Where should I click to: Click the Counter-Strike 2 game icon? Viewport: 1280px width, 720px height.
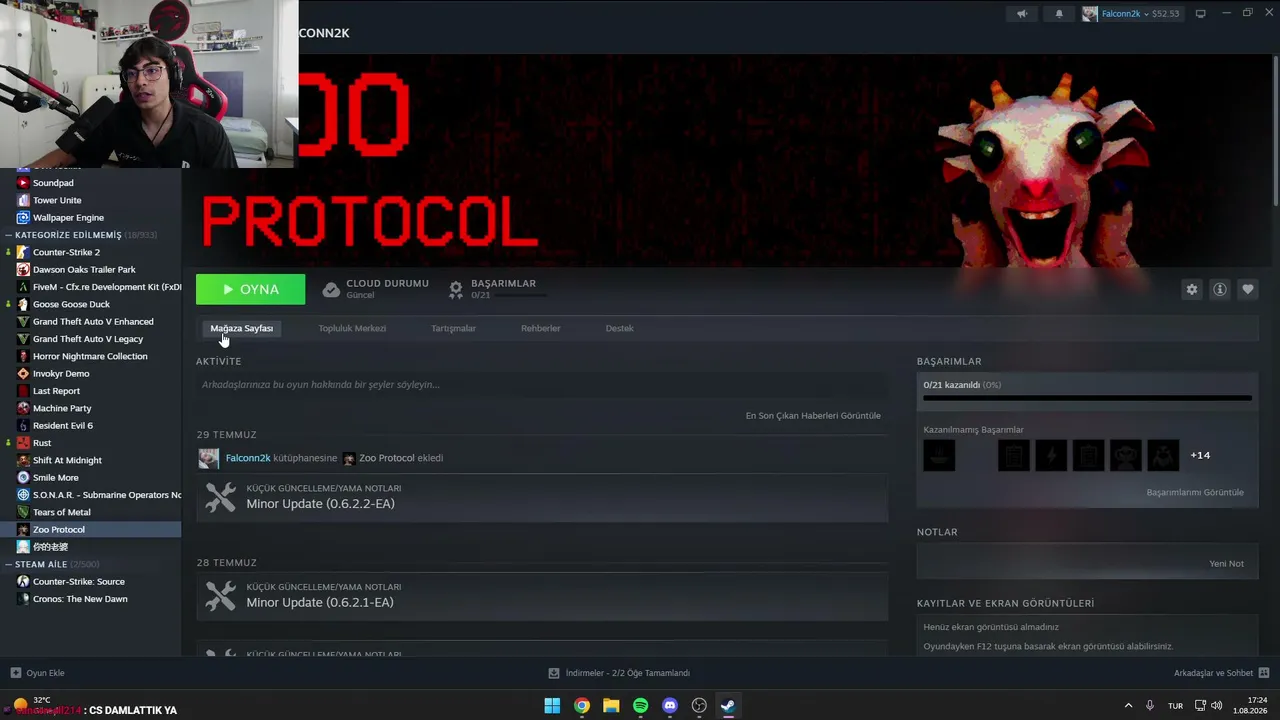click(x=23, y=252)
